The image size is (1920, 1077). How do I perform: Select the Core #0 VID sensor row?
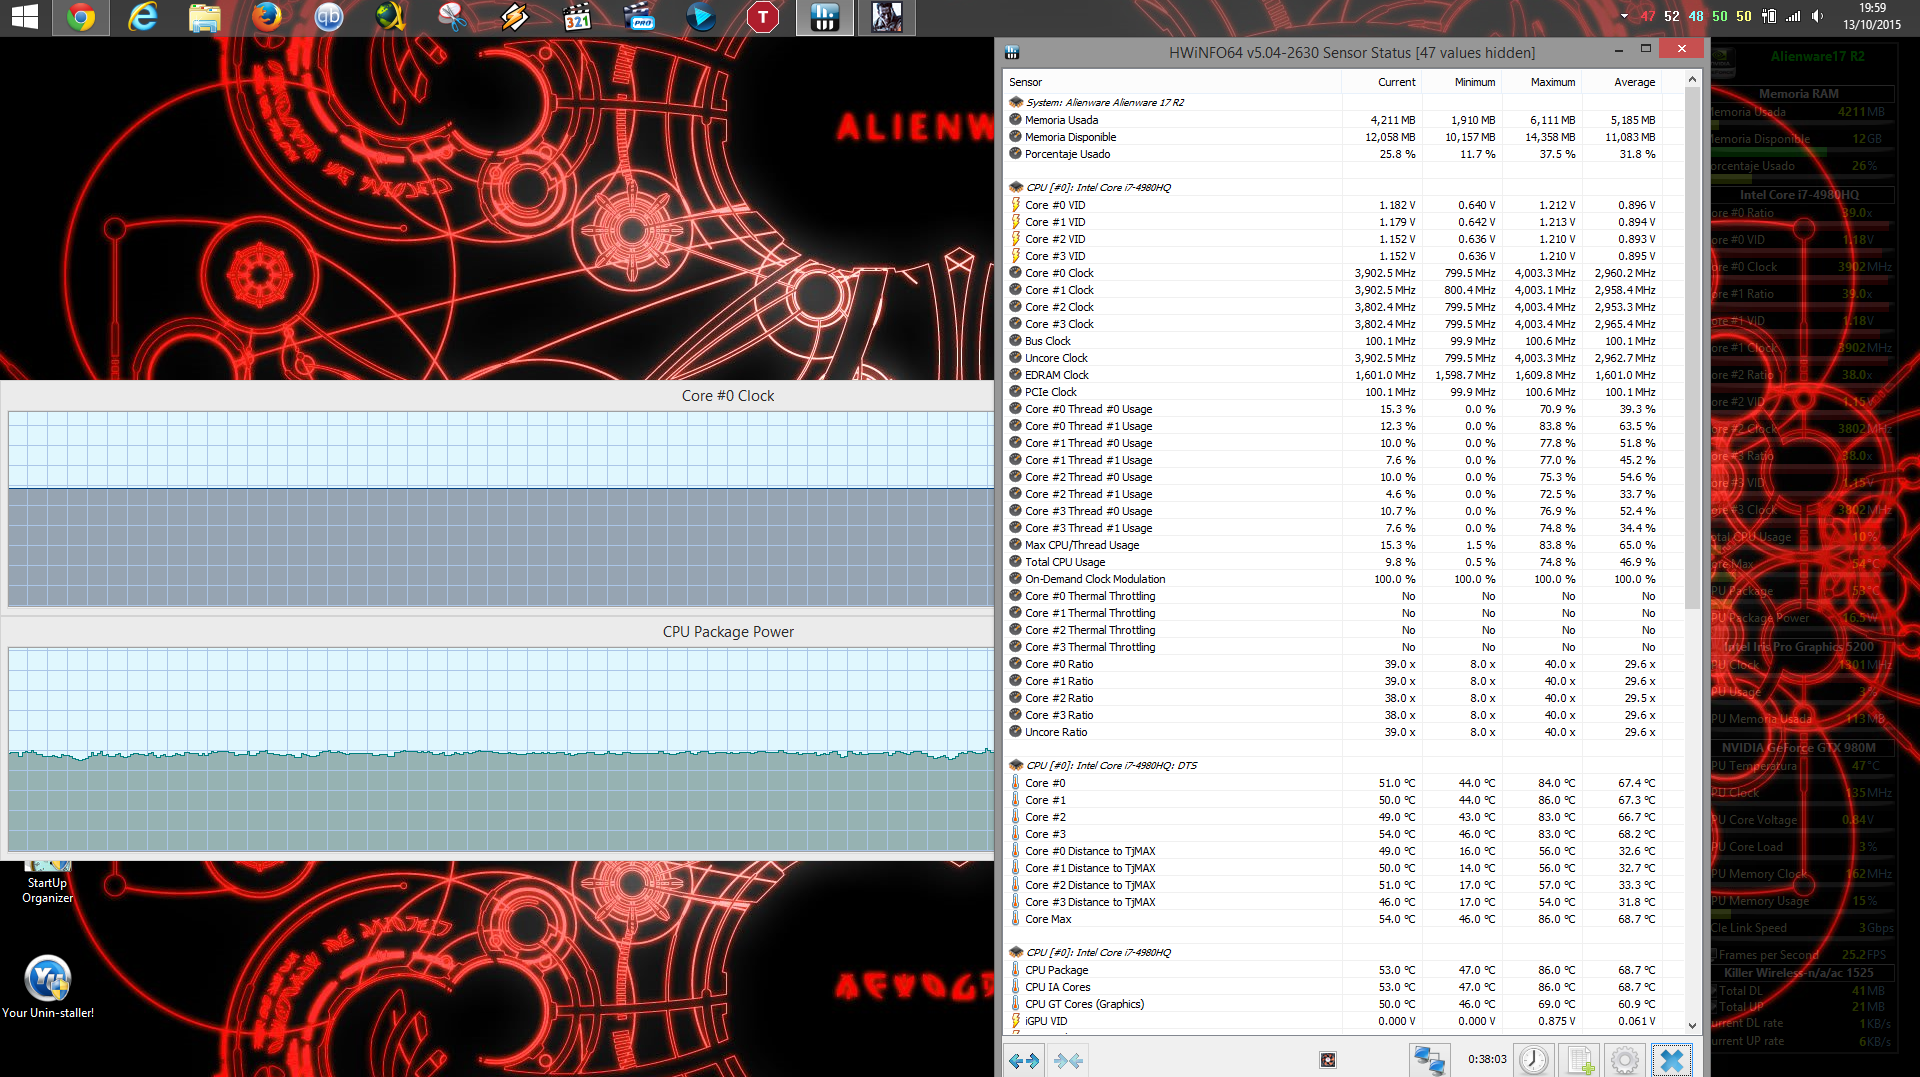[1333, 205]
